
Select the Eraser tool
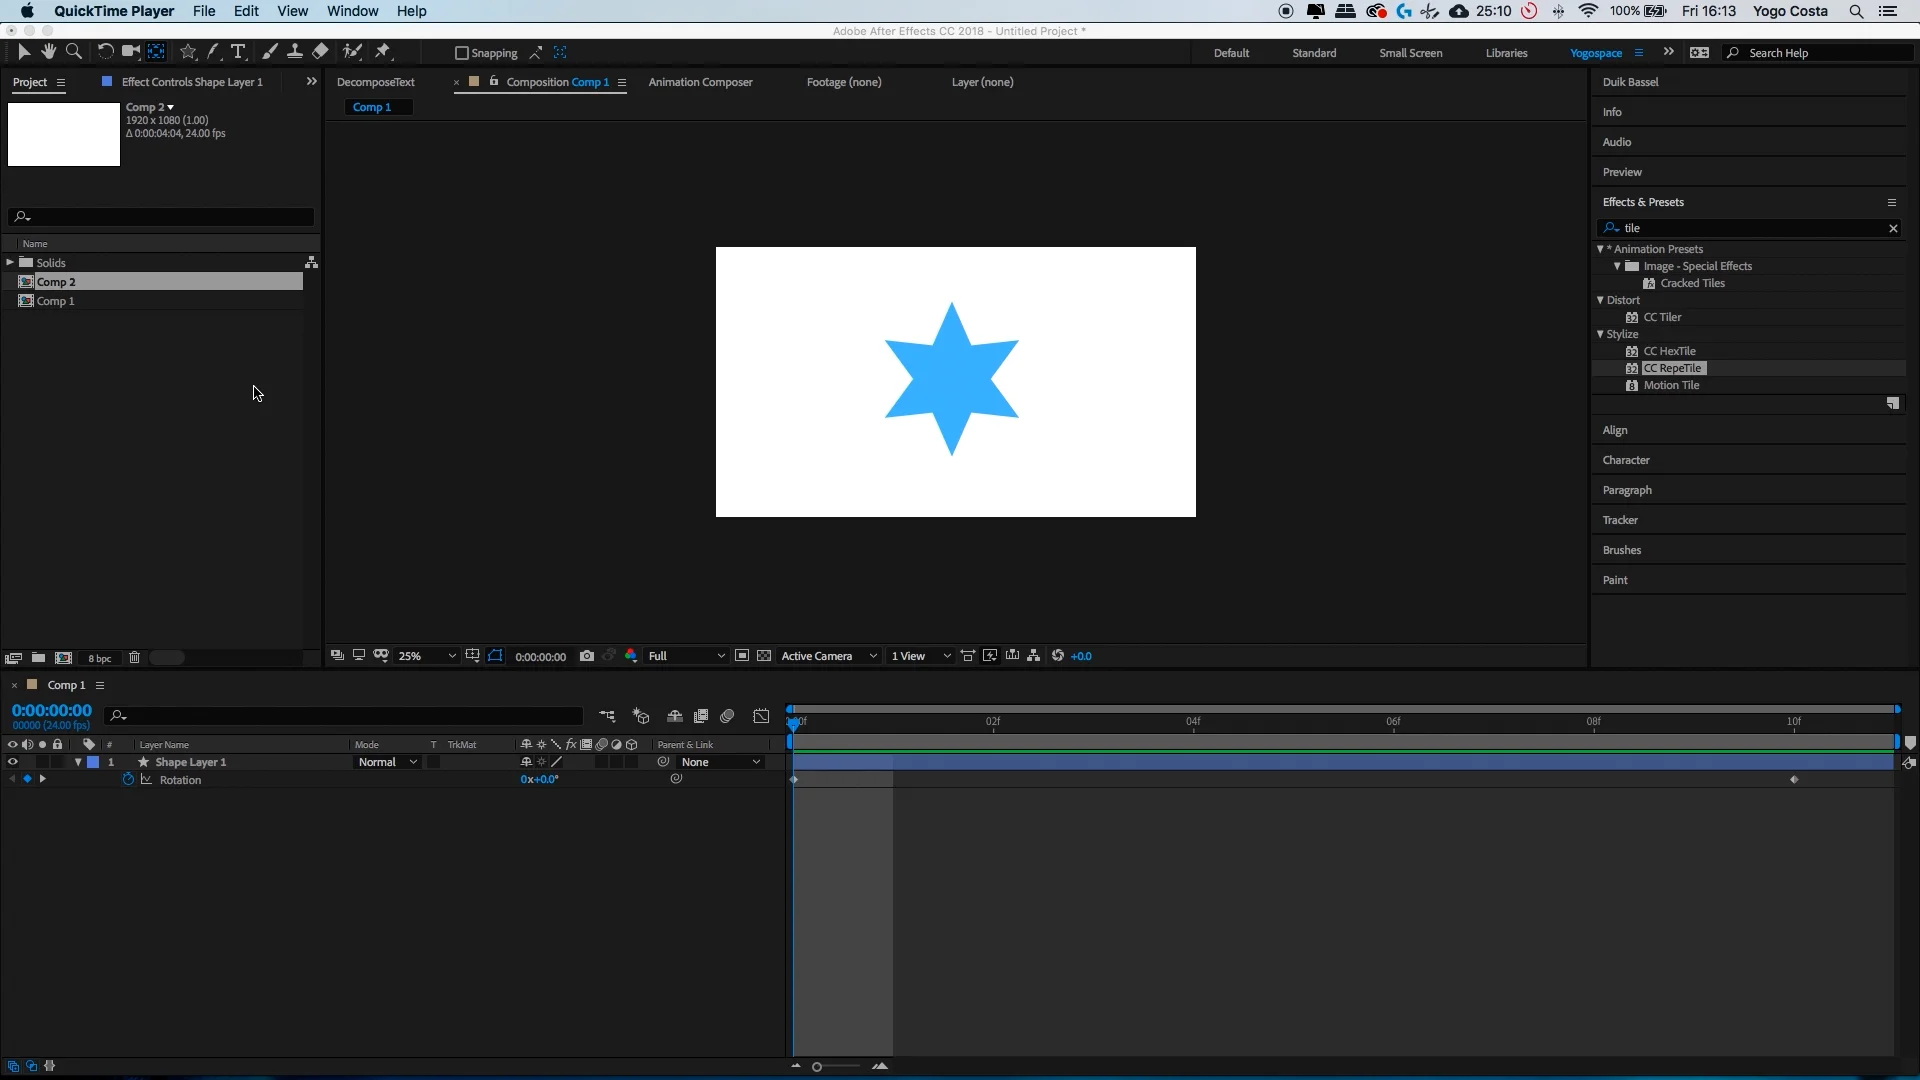coord(320,52)
